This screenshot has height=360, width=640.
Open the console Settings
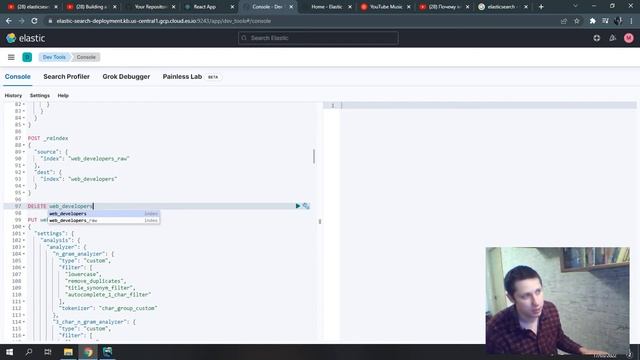tap(40, 96)
